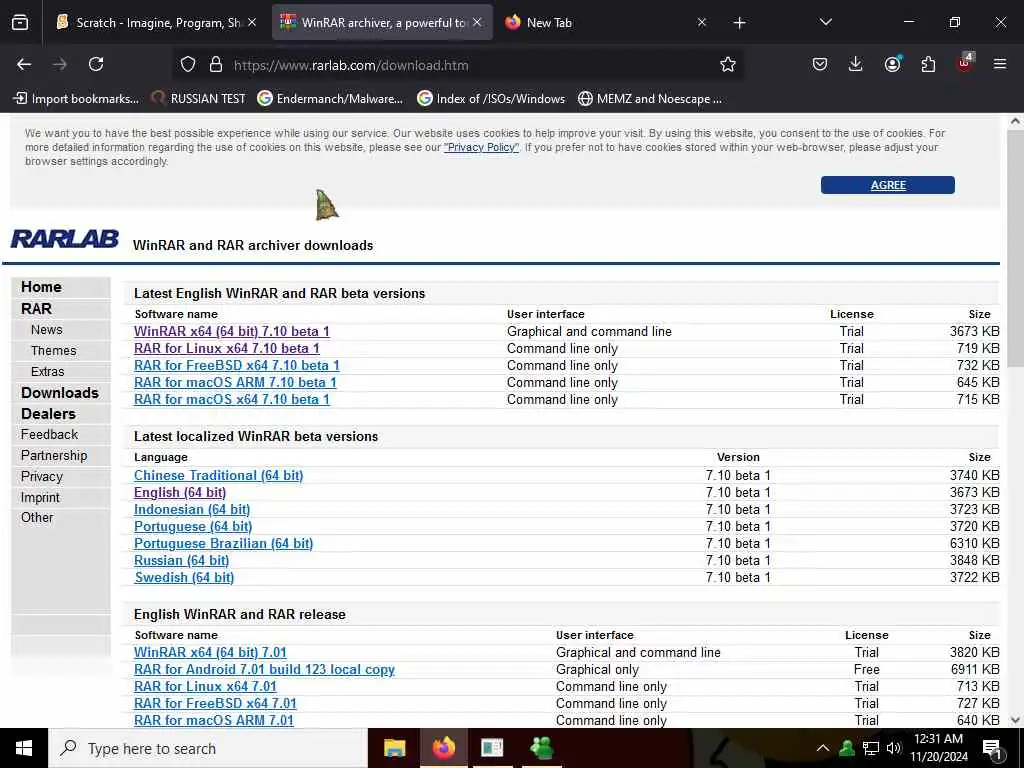
Task: Download Russian (64 bit) version
Action: [182, 560]
